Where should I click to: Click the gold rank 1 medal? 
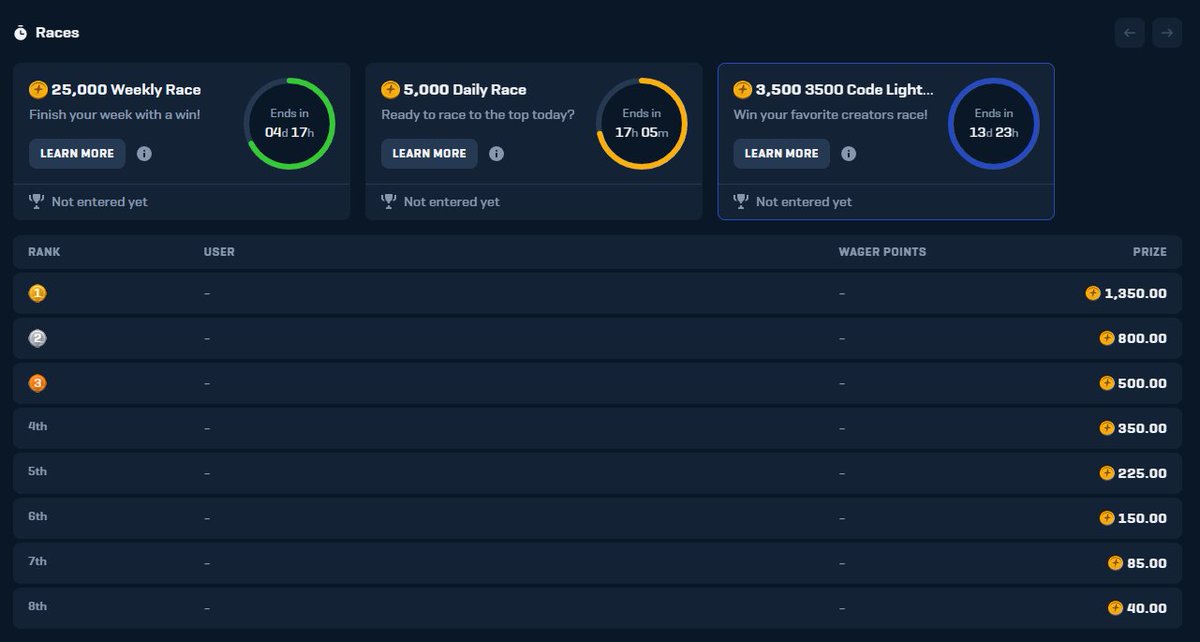pos(37,293)
